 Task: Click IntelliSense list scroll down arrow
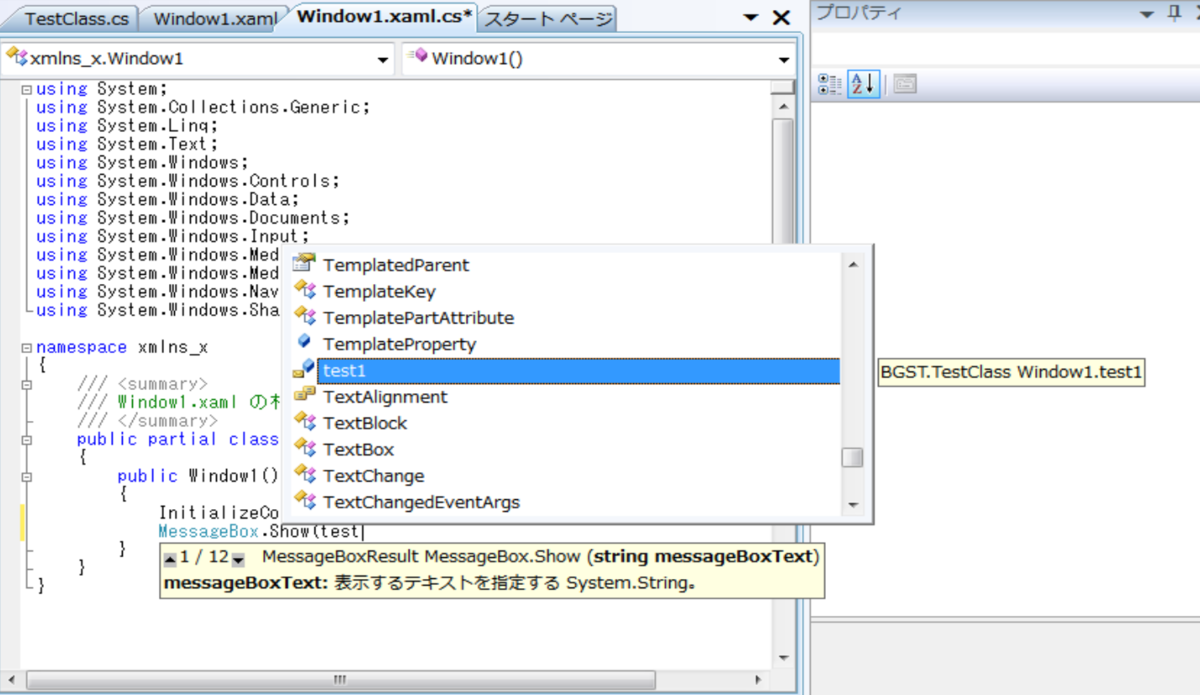click(852, 505)
